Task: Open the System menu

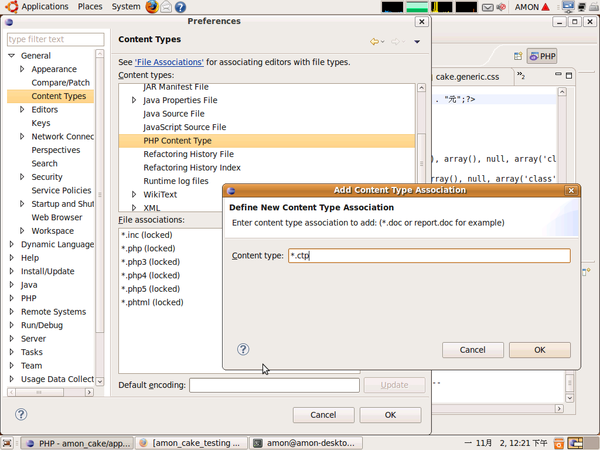Action: [x=126, y=7]
